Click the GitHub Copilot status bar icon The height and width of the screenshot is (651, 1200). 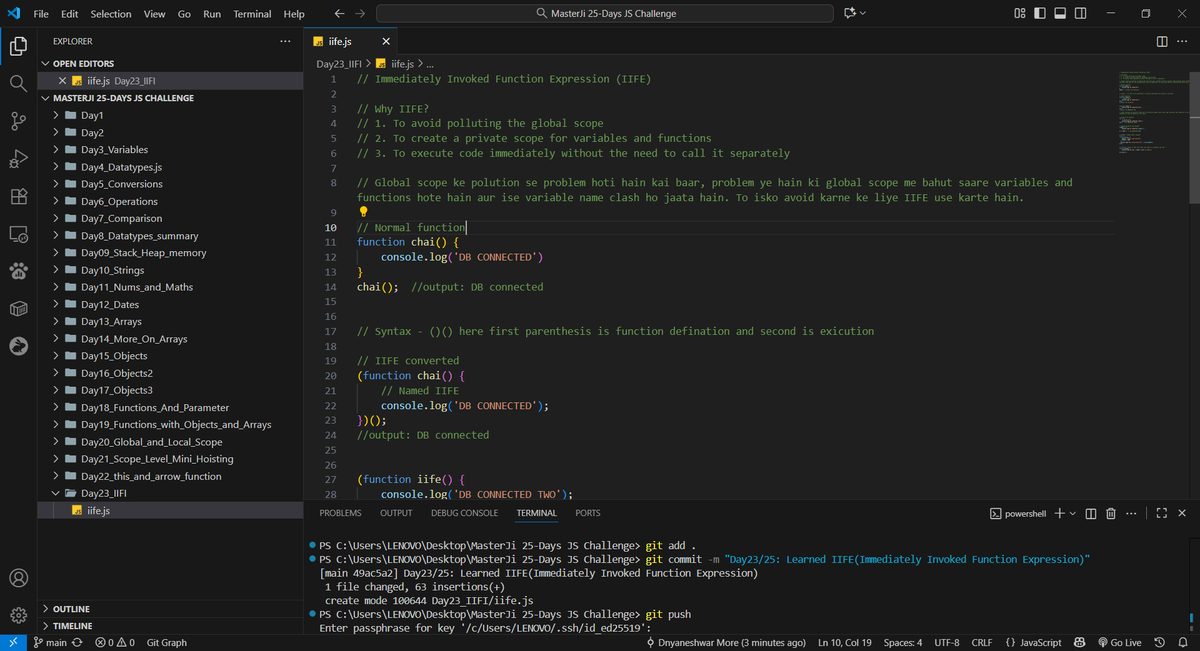(1079, 642)
